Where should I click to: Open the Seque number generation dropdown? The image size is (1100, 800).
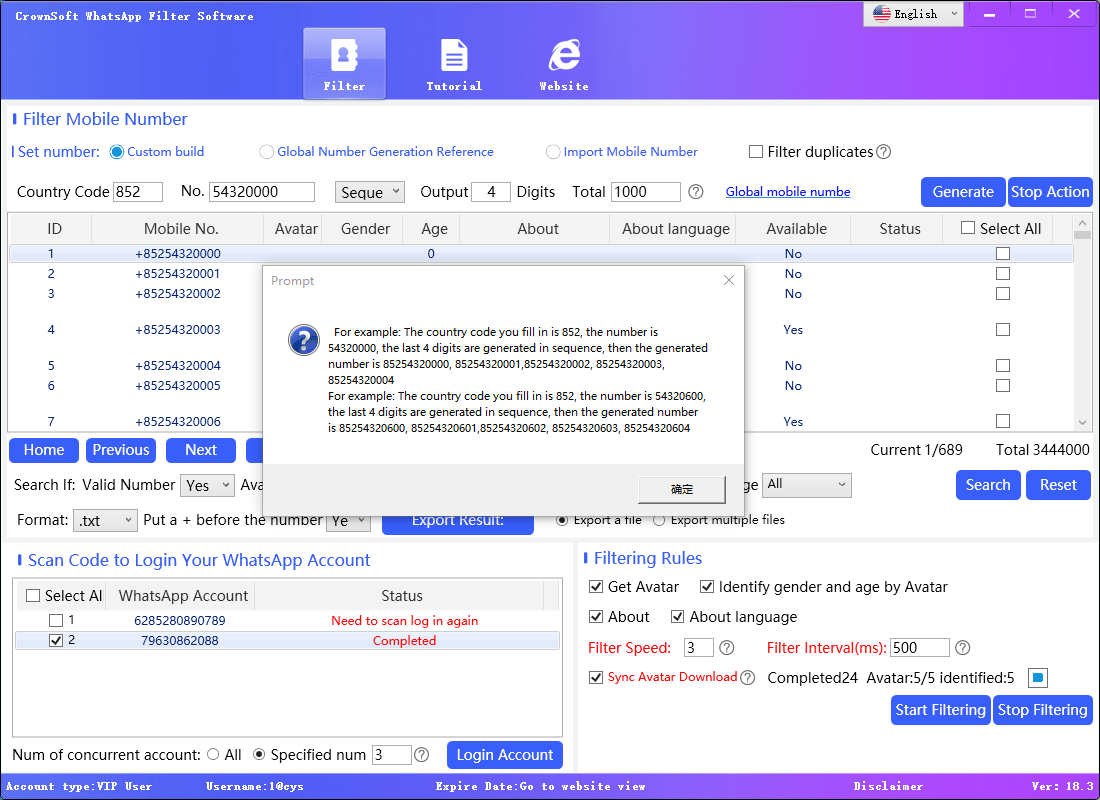(370, 191)
